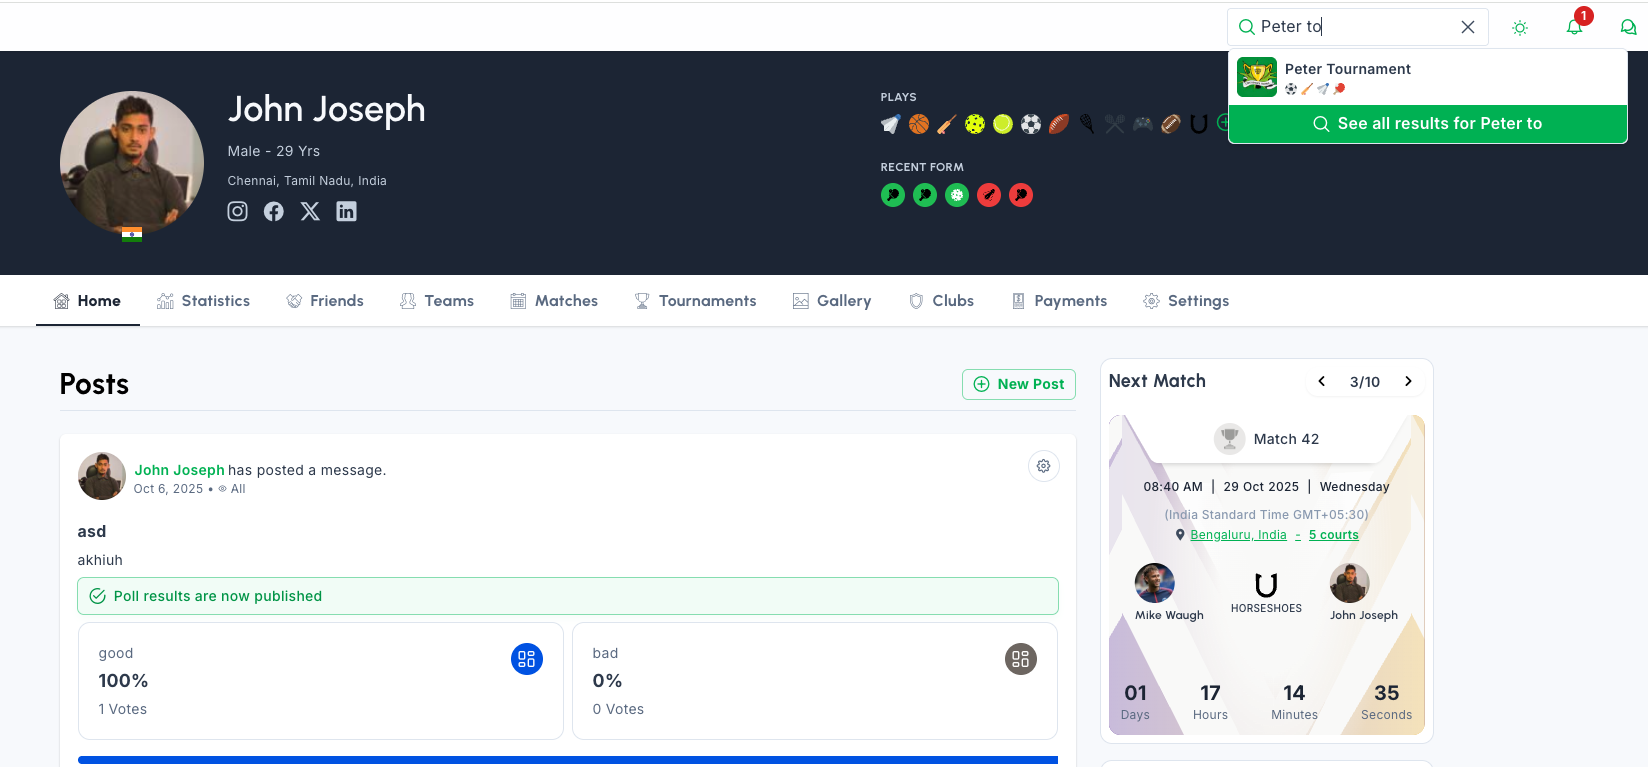Go to the next match using right chevron
1648x767 pixels.
1408,381
